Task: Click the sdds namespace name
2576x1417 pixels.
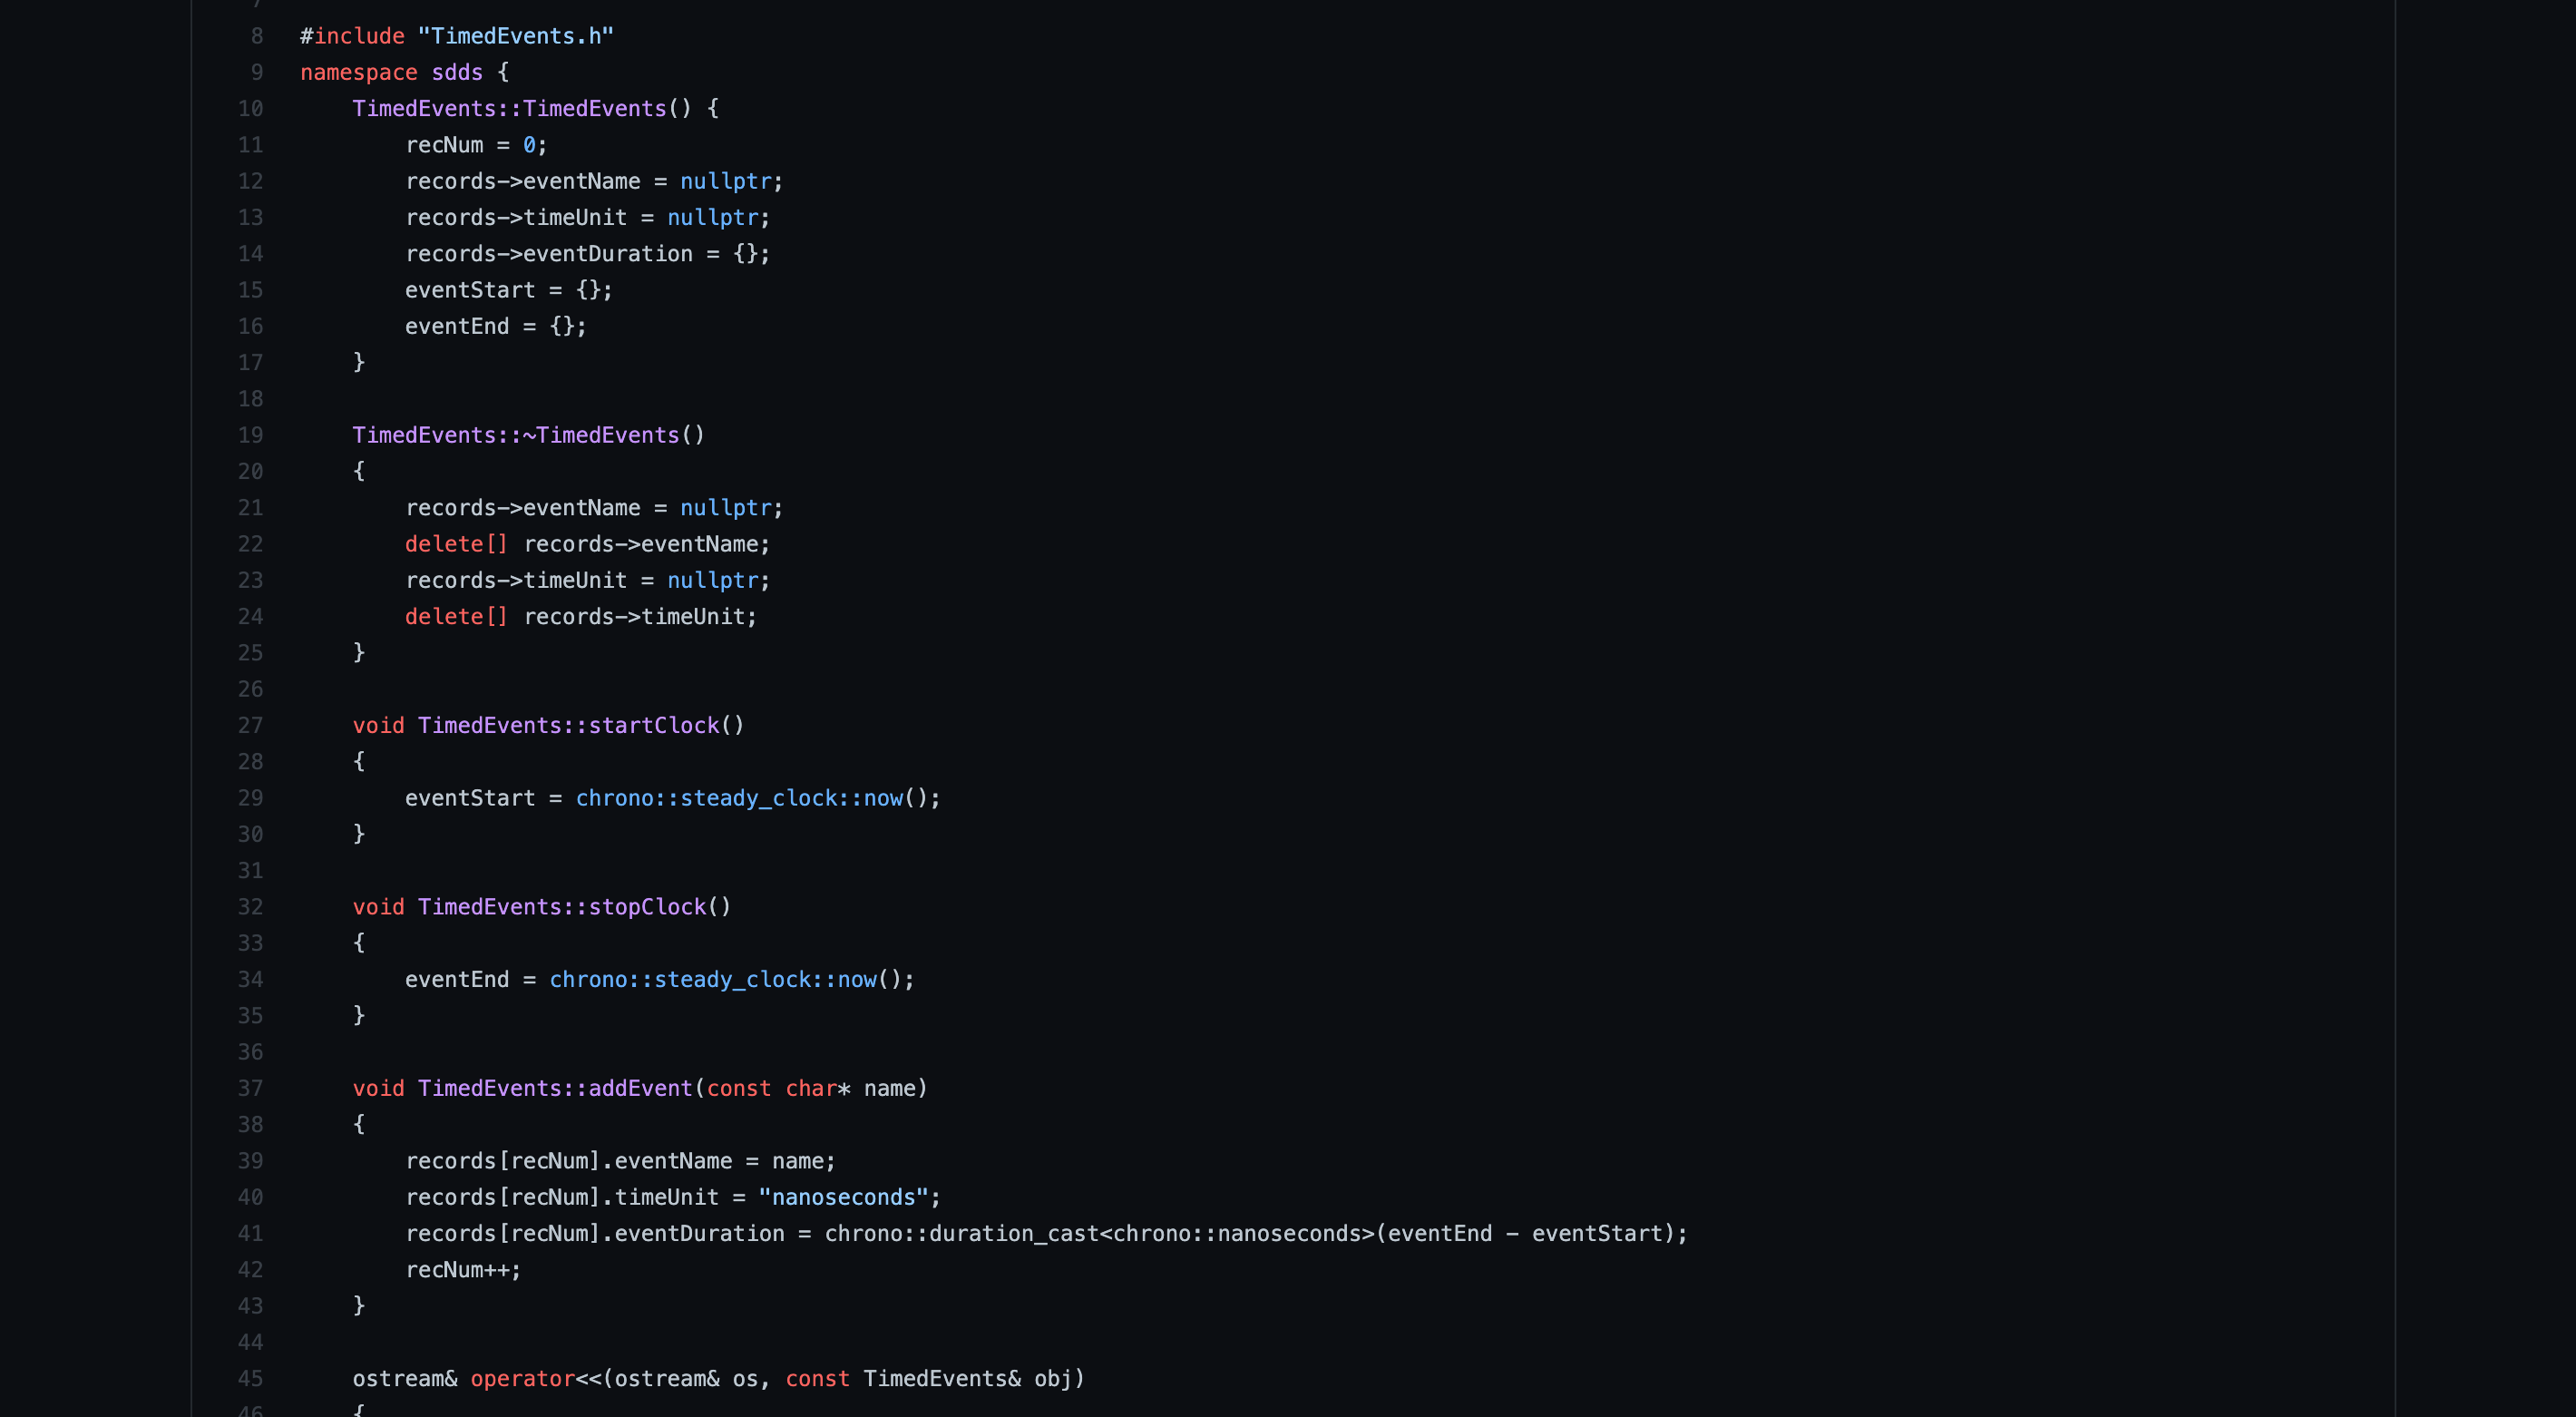Action: (457, 72)
